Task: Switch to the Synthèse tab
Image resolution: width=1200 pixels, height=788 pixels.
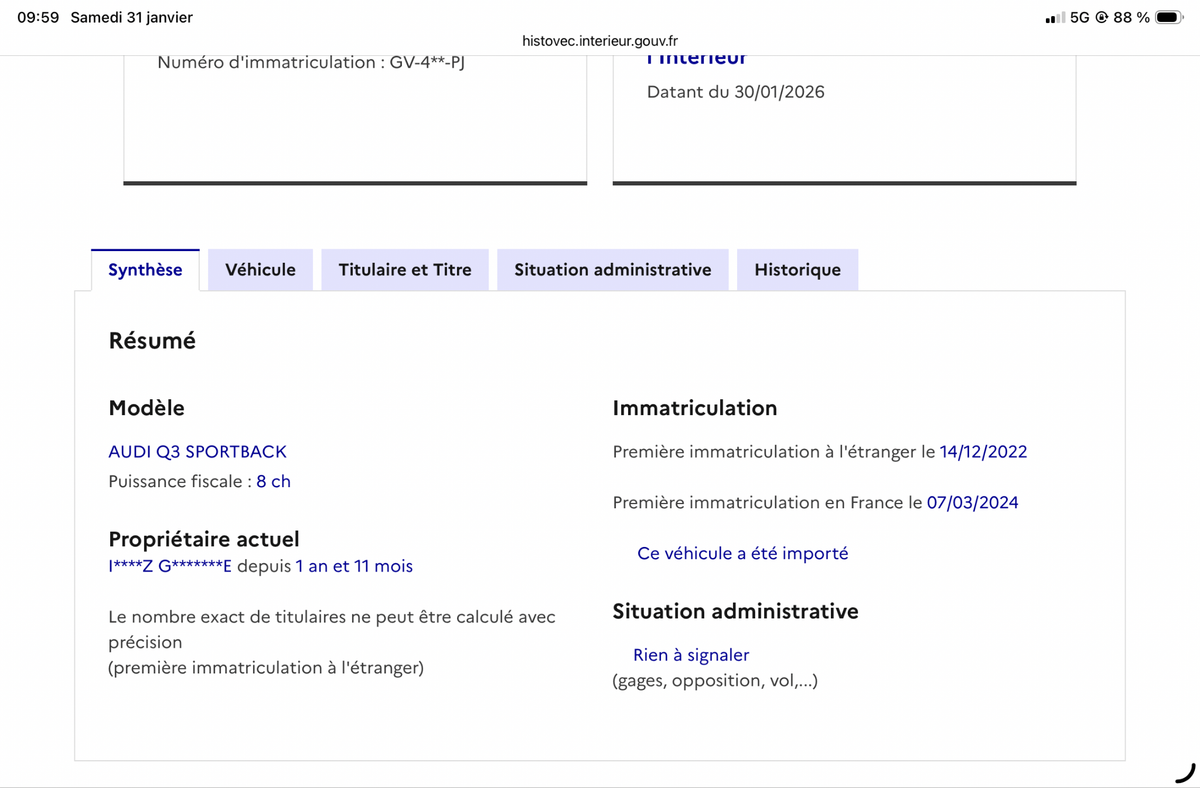Action: (145, 270)
